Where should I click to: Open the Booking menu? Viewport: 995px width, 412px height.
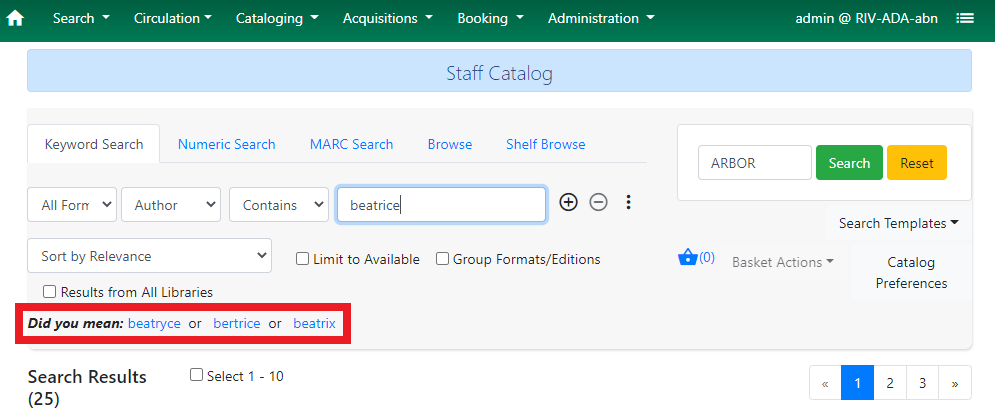click(x=491, y=18)
